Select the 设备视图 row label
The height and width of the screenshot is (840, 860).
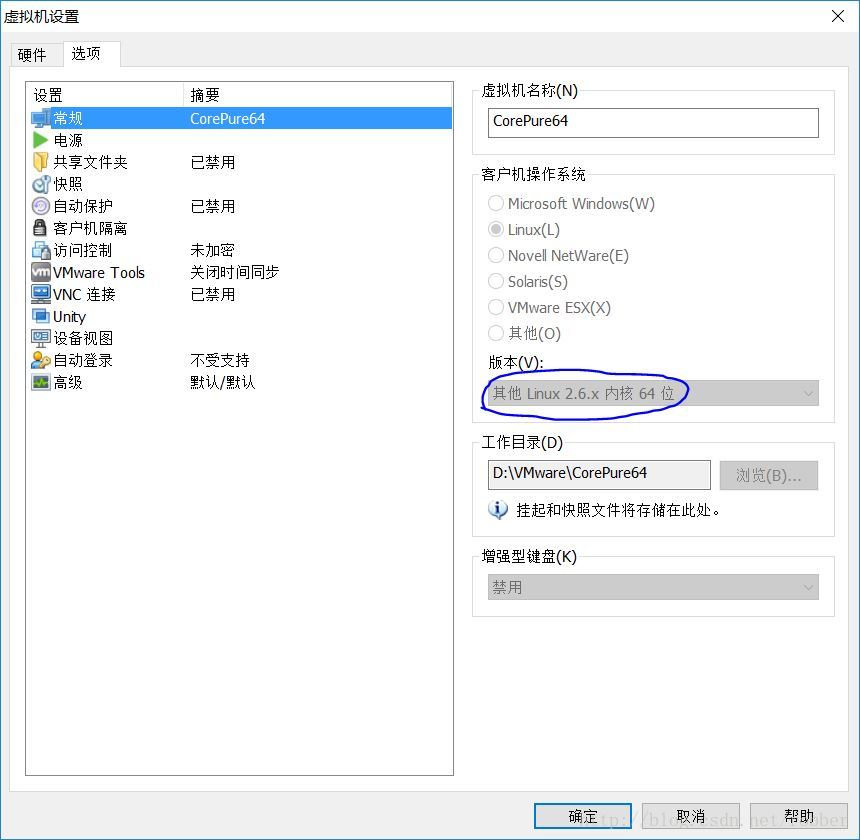[x=83, y=338]
